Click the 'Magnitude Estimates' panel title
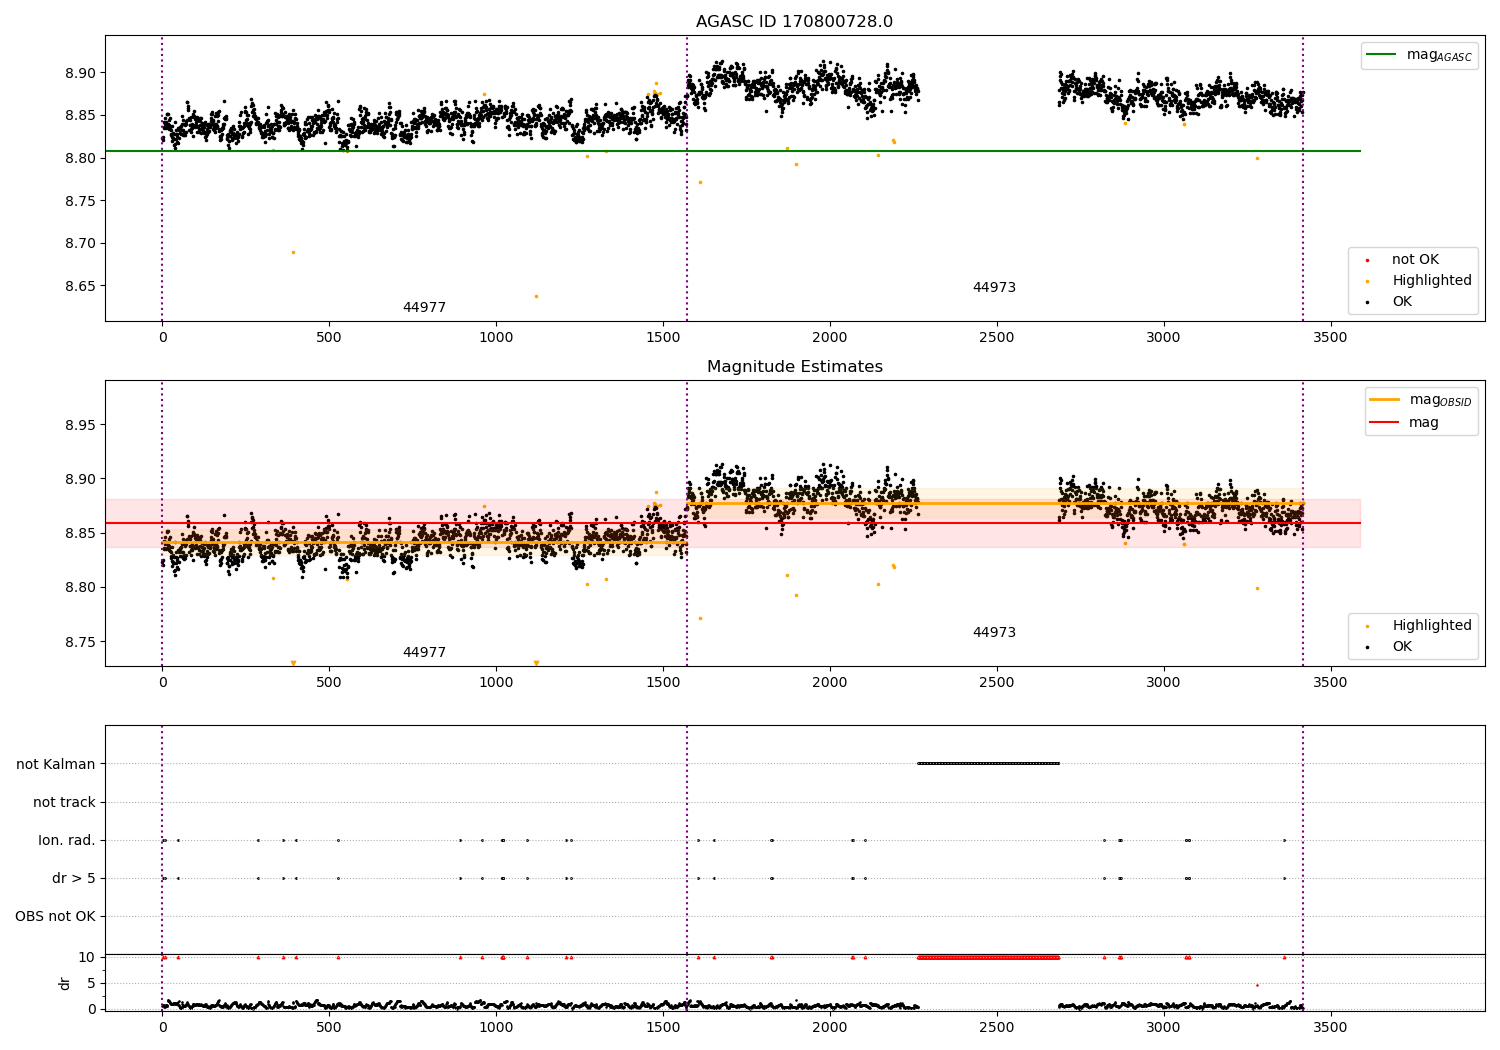Screen dimensions: 1500x1050 794,367
